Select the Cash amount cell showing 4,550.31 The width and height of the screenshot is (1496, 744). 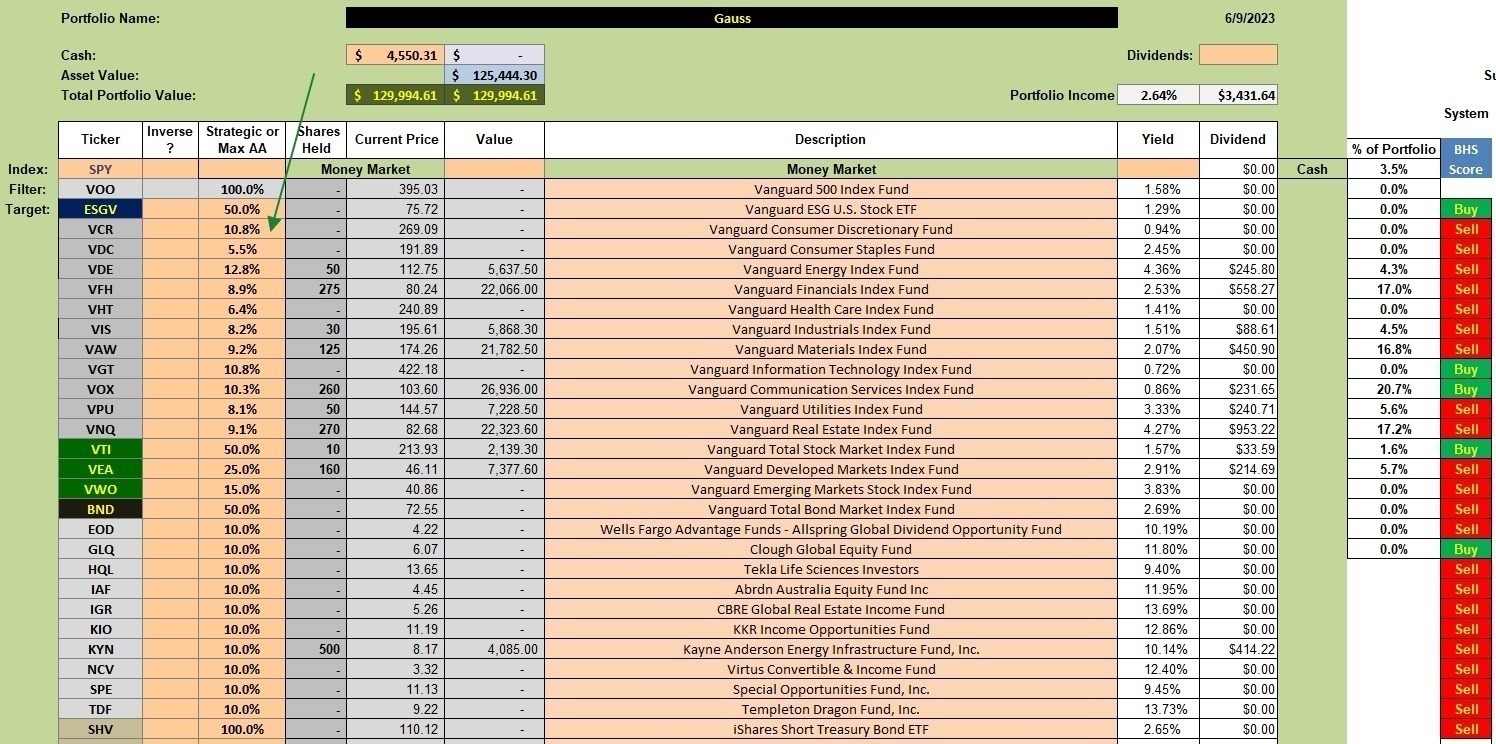point(395,55)
